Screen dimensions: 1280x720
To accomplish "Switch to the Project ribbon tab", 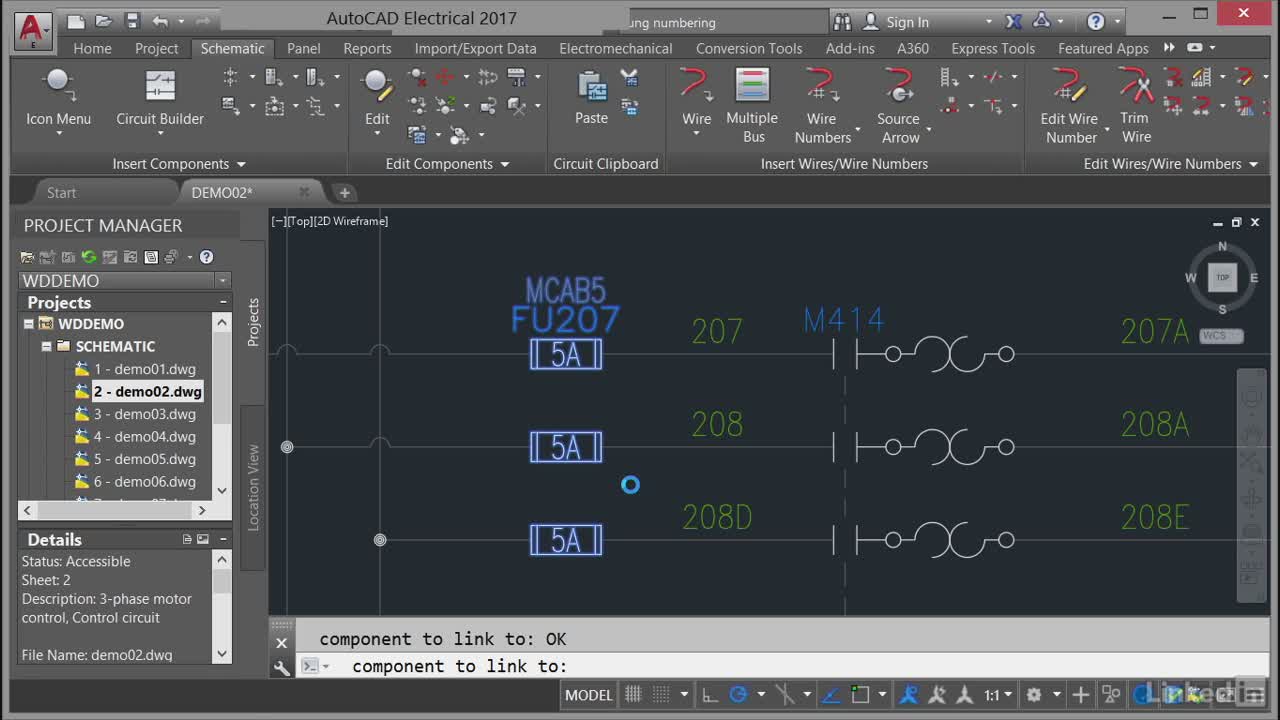I will 156,48.
